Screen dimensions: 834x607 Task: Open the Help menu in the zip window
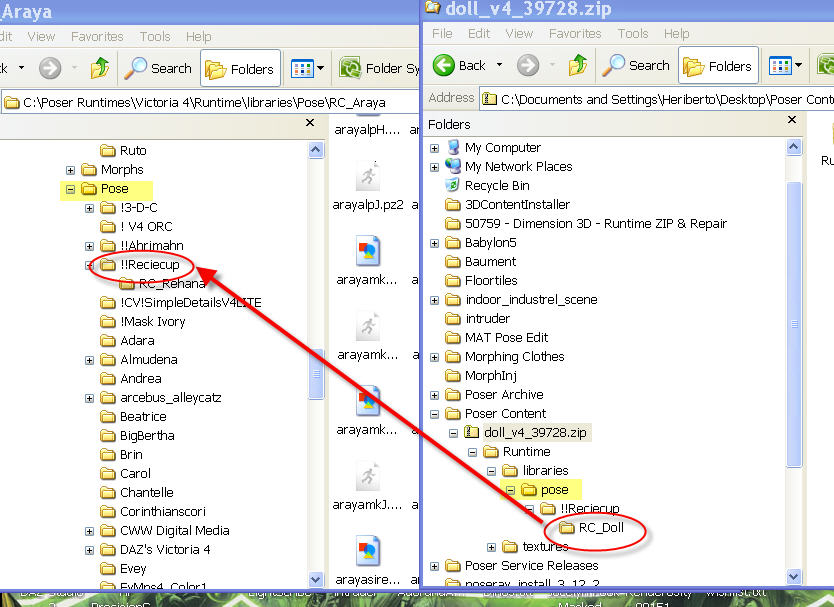[x=677, y=34]
